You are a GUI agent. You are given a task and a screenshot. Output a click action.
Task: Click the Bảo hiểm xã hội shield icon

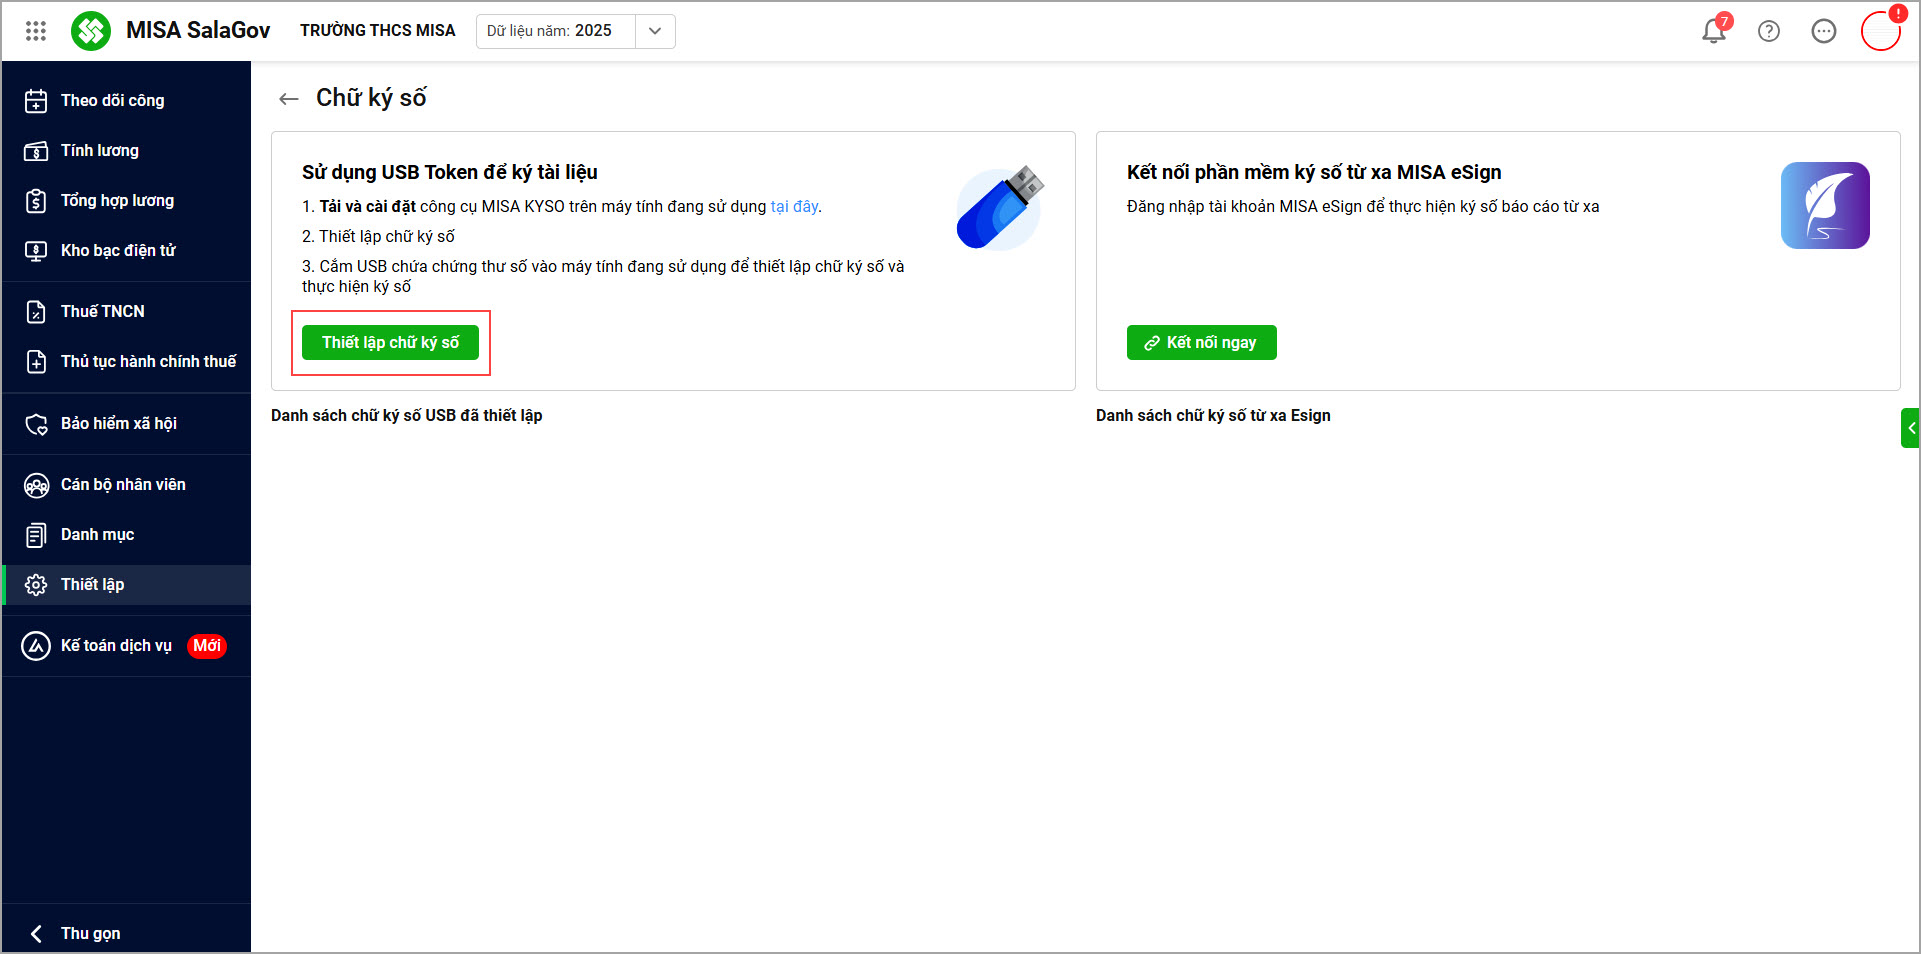click(x=36, y=424)
